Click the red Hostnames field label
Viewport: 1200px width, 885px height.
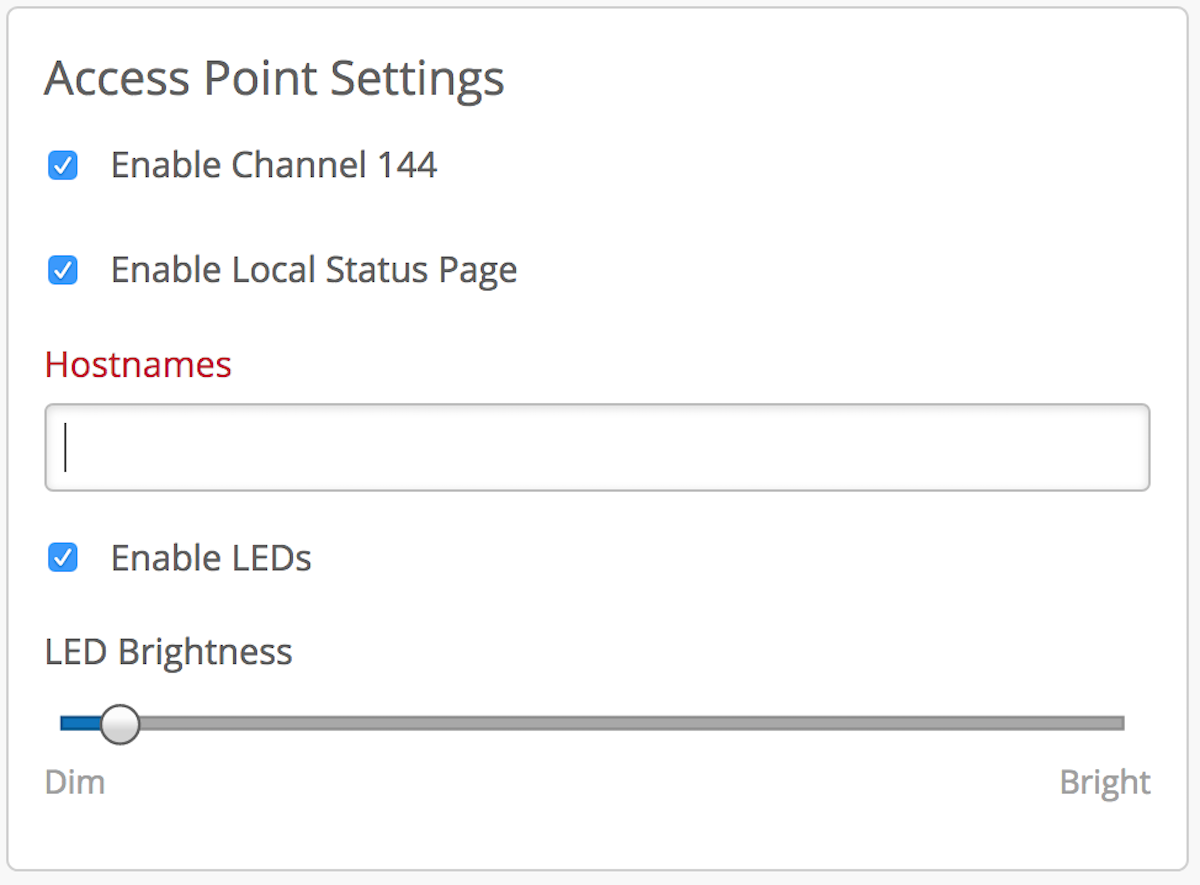coord(138,365)
